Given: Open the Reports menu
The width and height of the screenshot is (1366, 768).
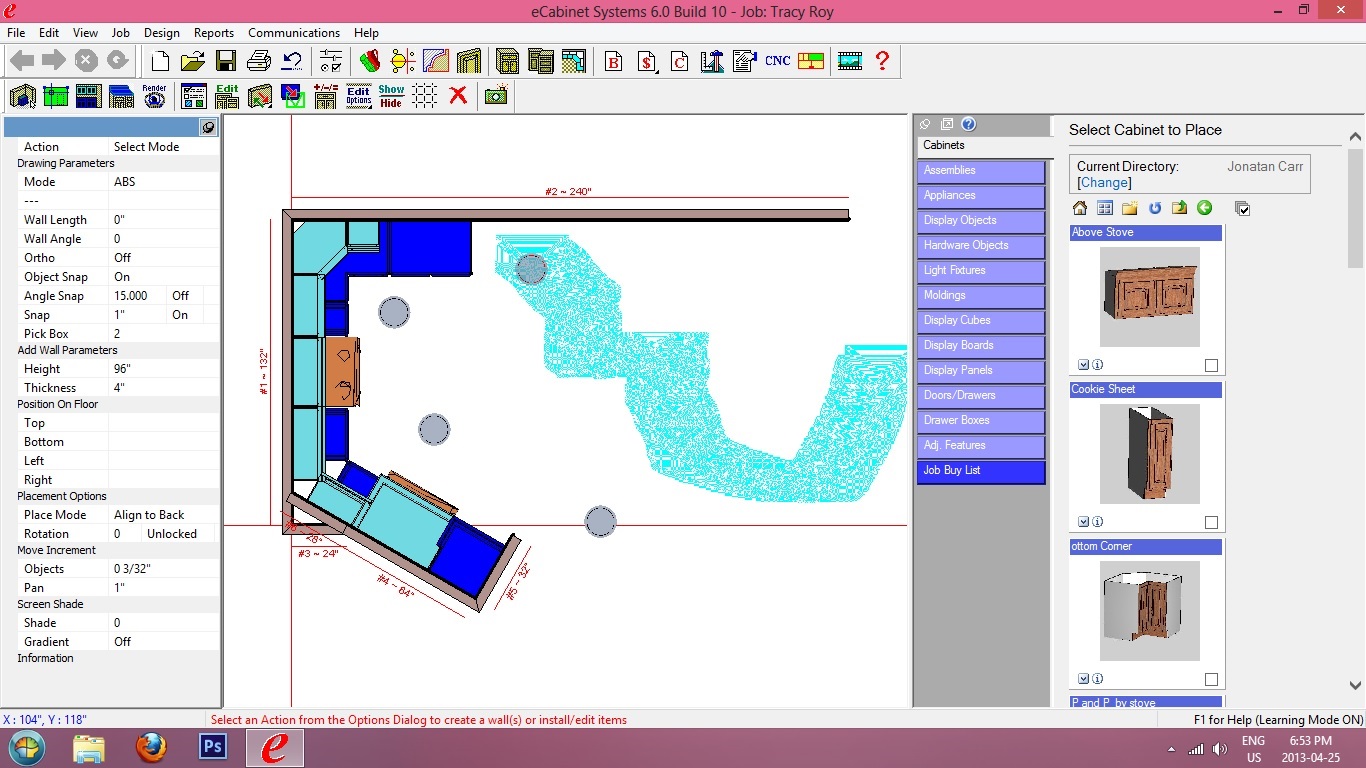Looking at the screenshot, I should pyautogui.click(x=213, y=33).
